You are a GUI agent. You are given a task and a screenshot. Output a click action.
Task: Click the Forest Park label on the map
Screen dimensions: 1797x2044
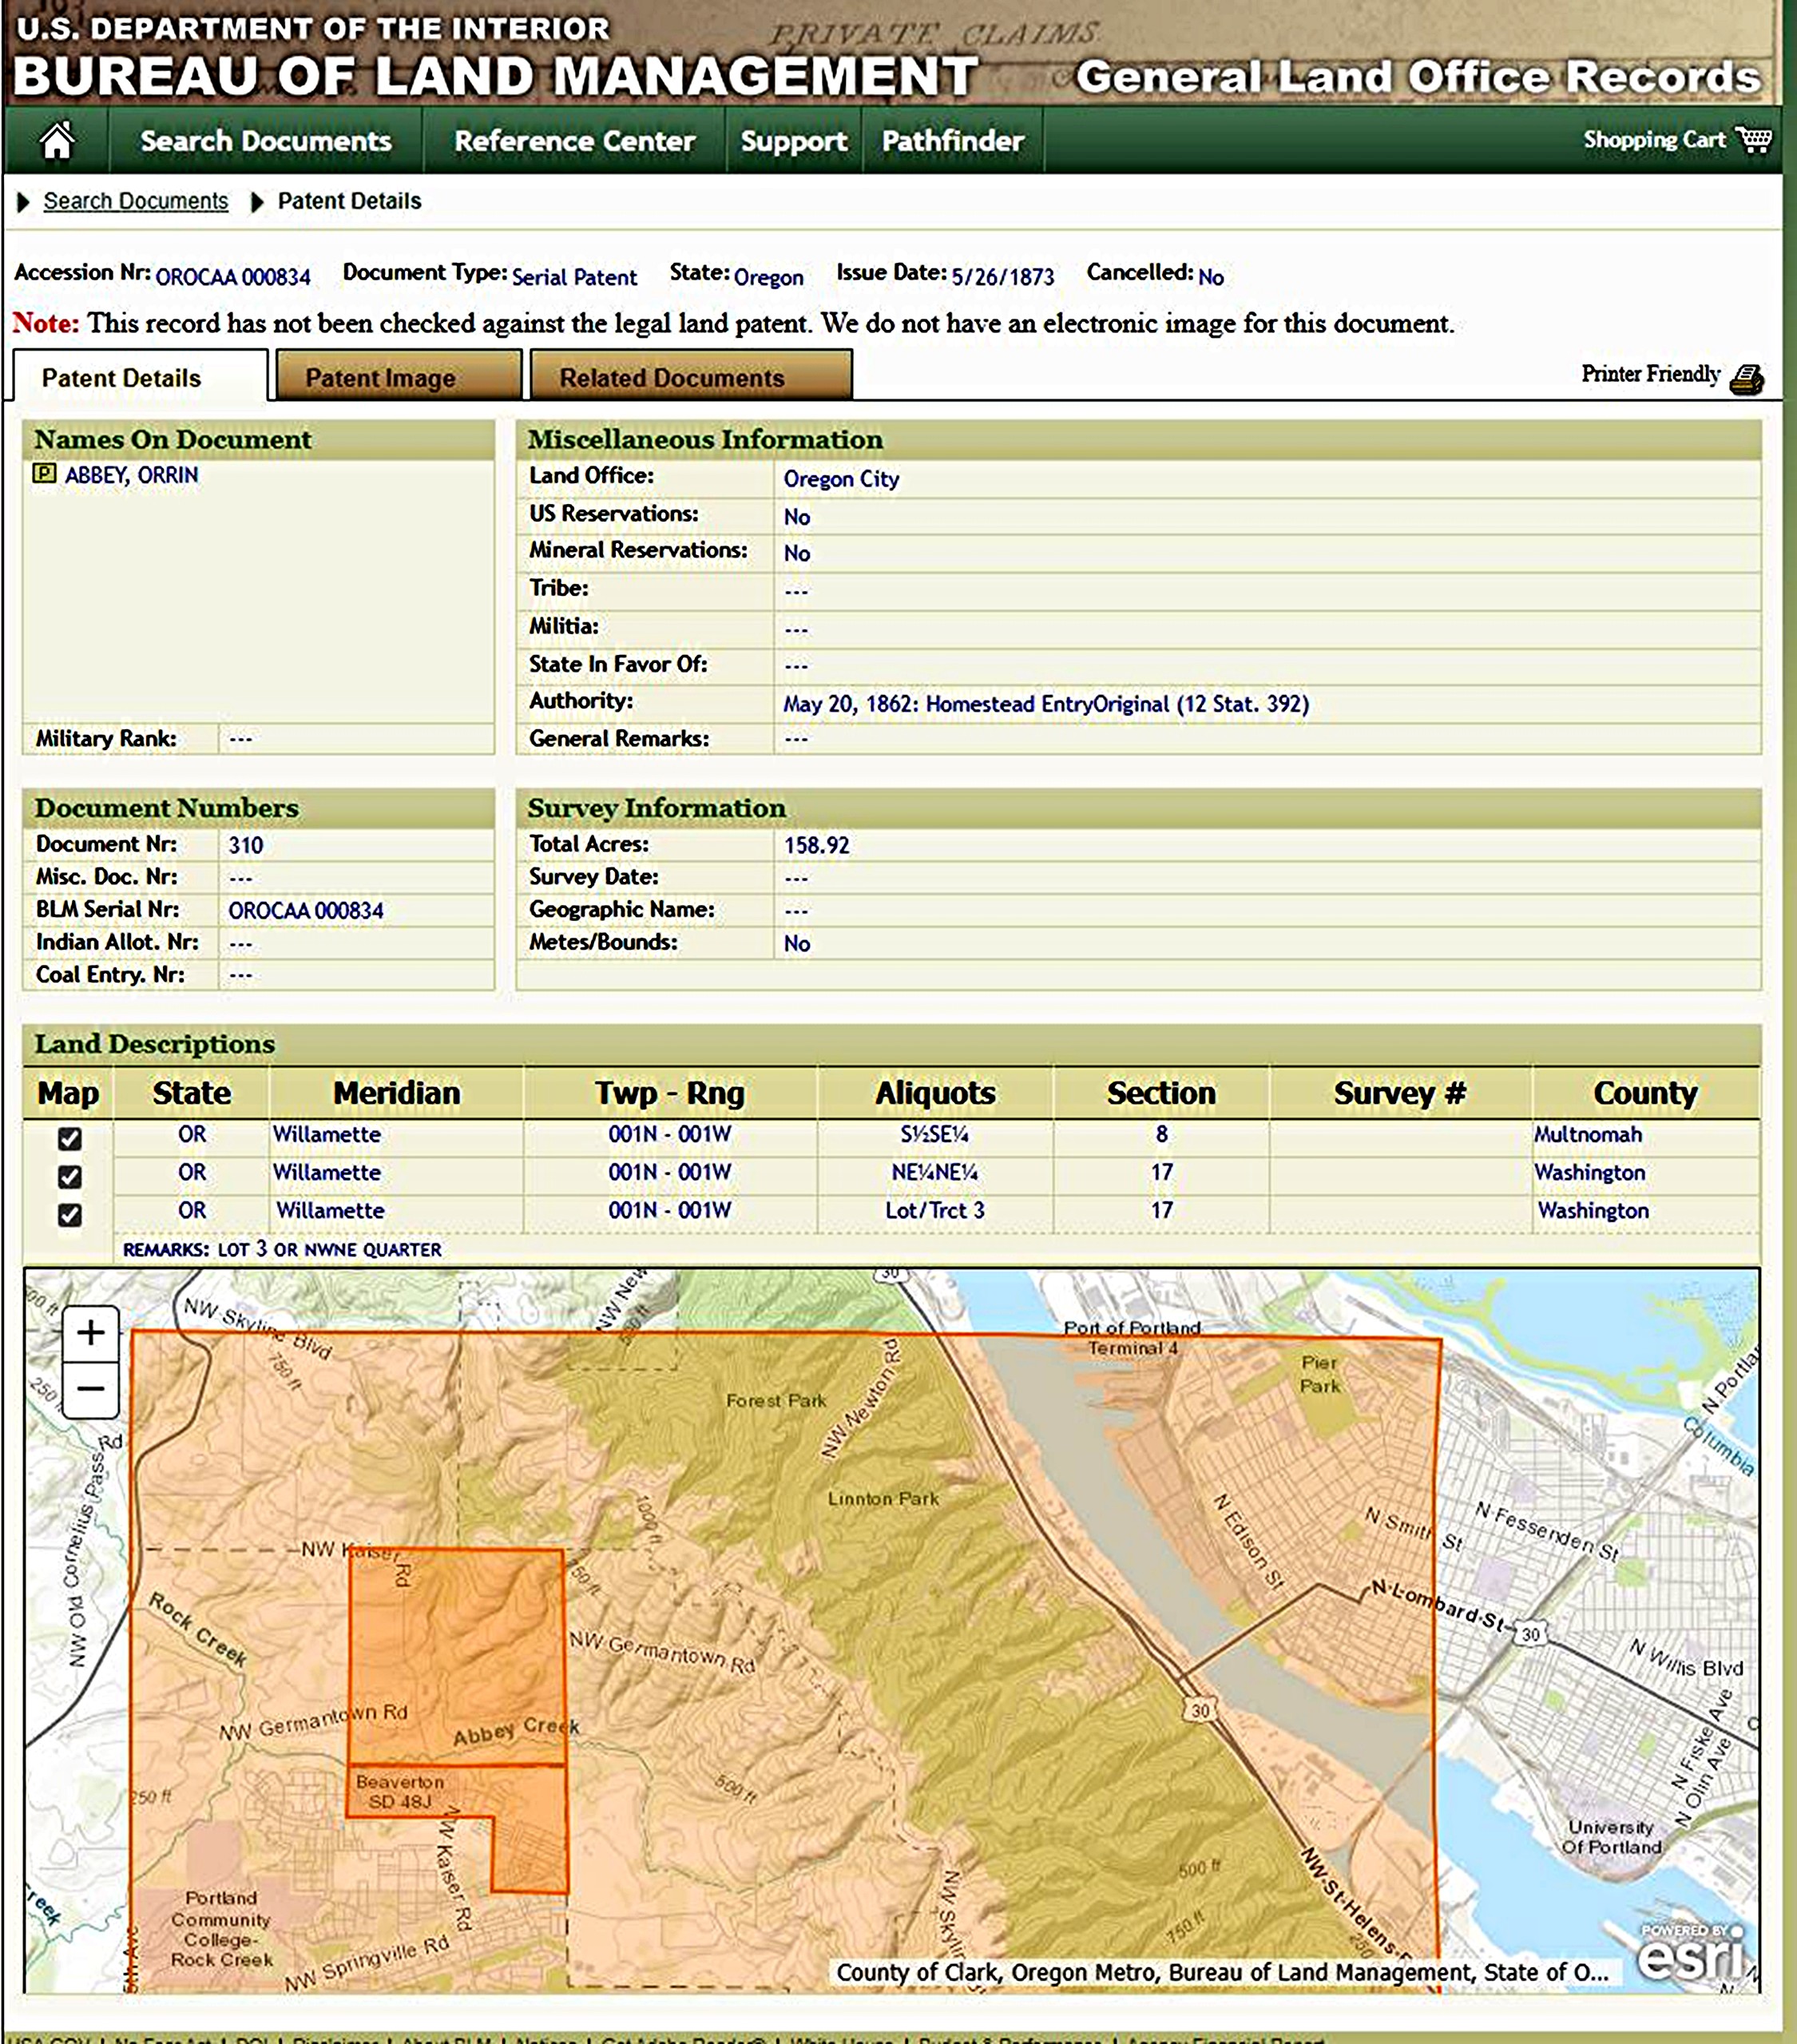pyautogui.click(x=776, y=1401)
